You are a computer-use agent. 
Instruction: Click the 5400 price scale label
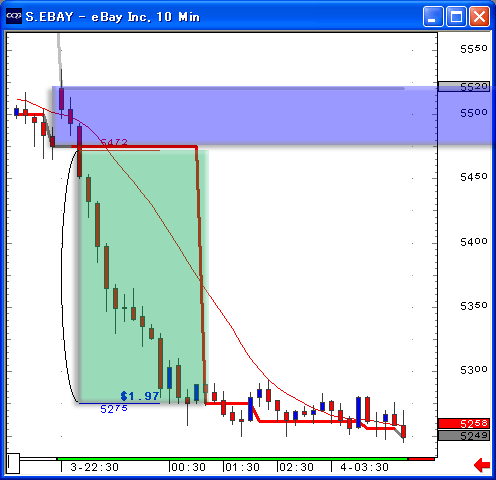pos(474,241)
